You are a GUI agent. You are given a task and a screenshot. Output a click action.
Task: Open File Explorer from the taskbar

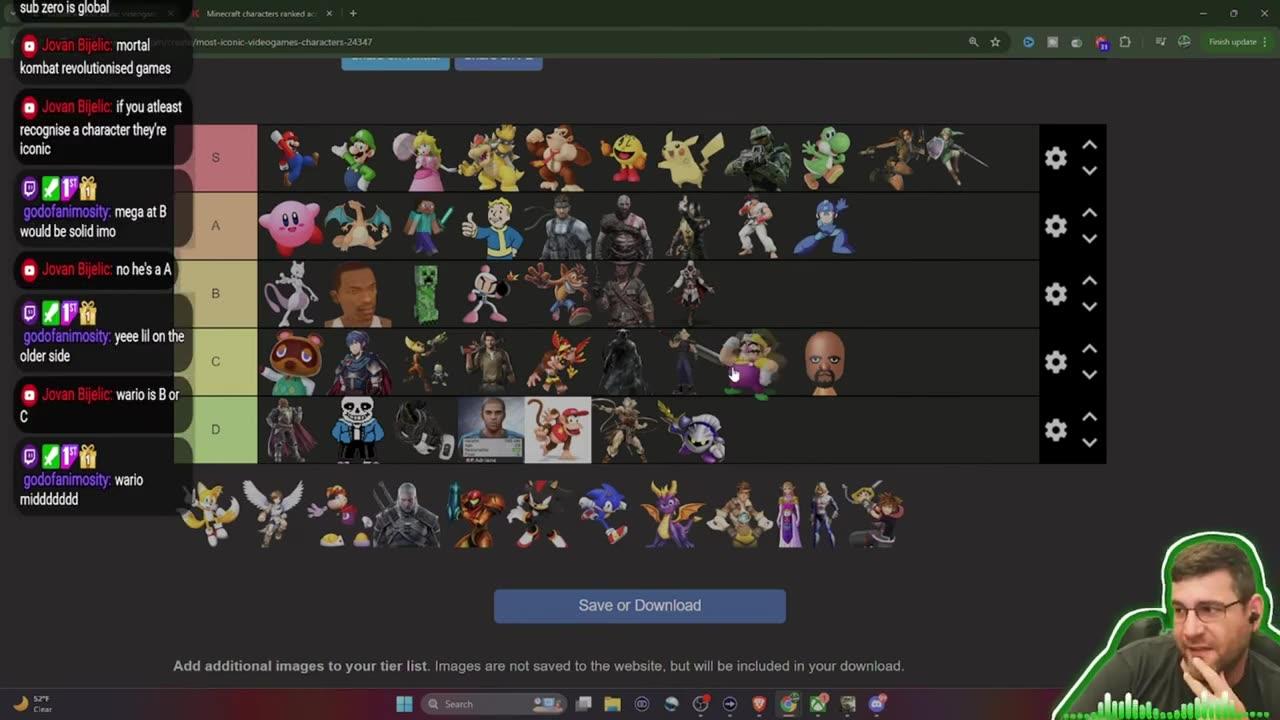click(x=613, y=703)
